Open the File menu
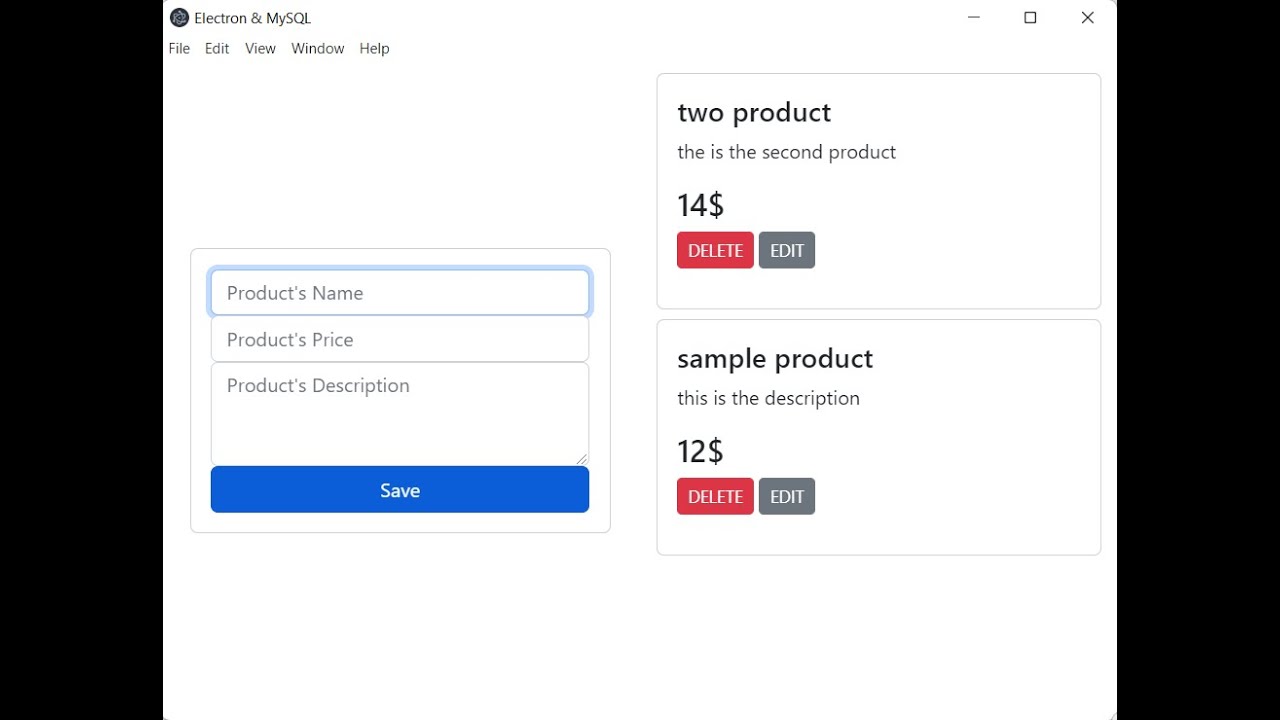Image resolution: width=1280 pixels, height=720 pixels. (179, 48)
